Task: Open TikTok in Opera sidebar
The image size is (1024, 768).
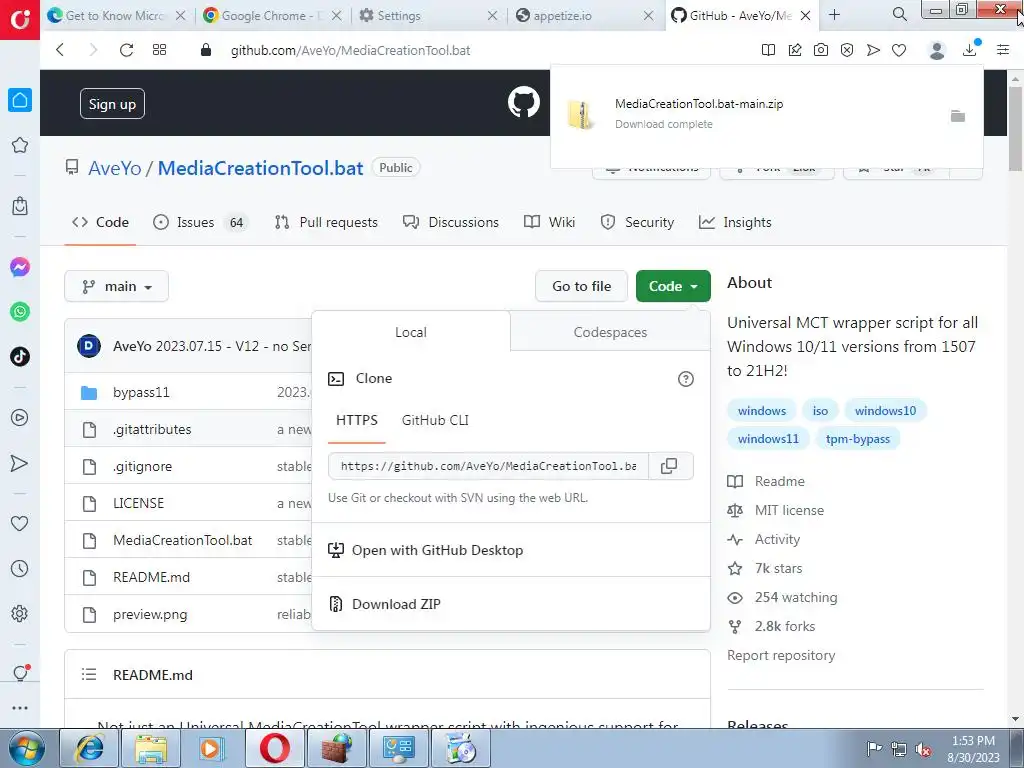Action: click(20, 357)
